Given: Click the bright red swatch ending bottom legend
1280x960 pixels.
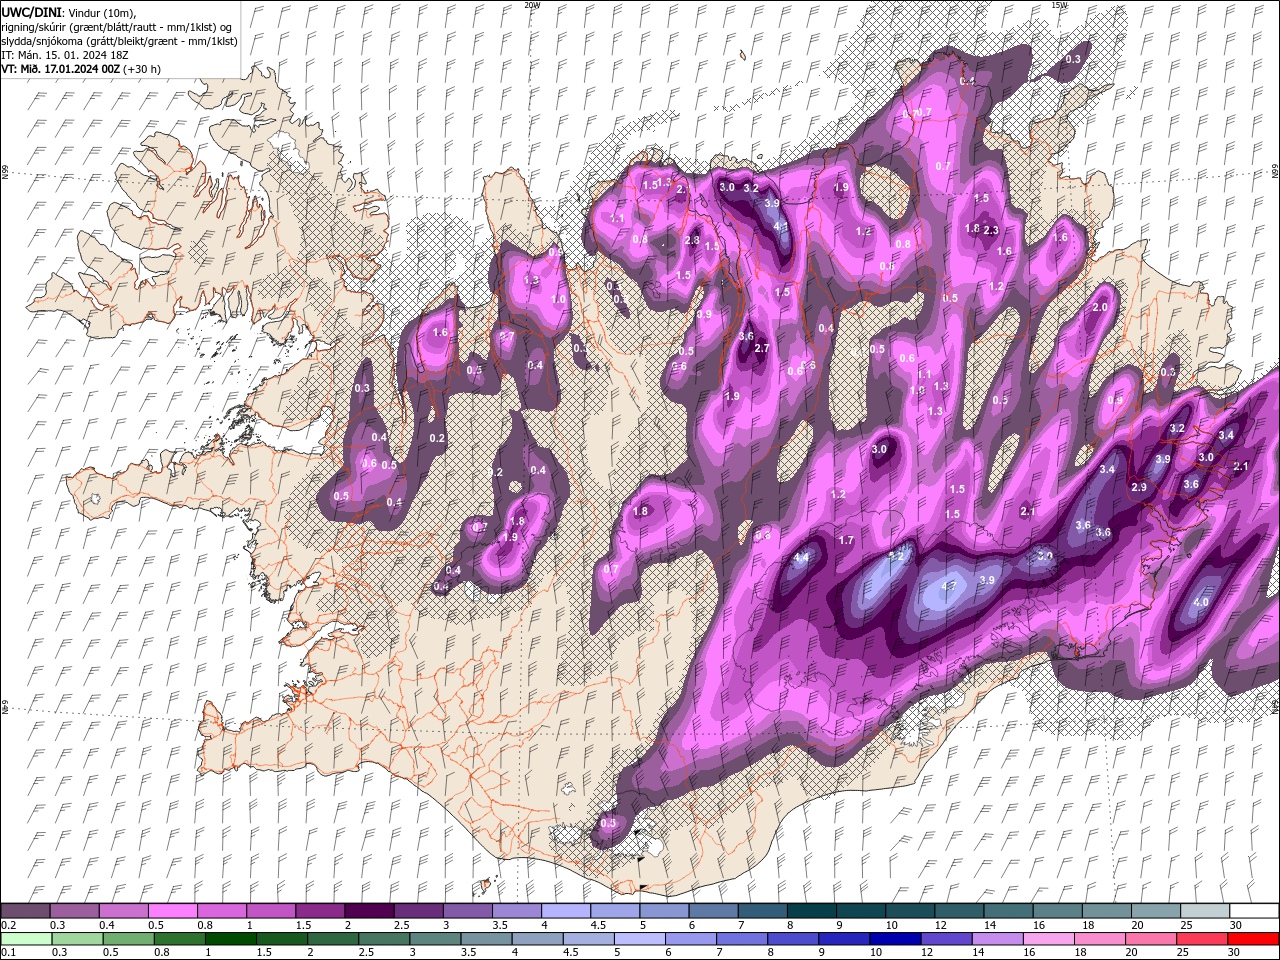Looking at the screenshot, I should pos(1253,939).
